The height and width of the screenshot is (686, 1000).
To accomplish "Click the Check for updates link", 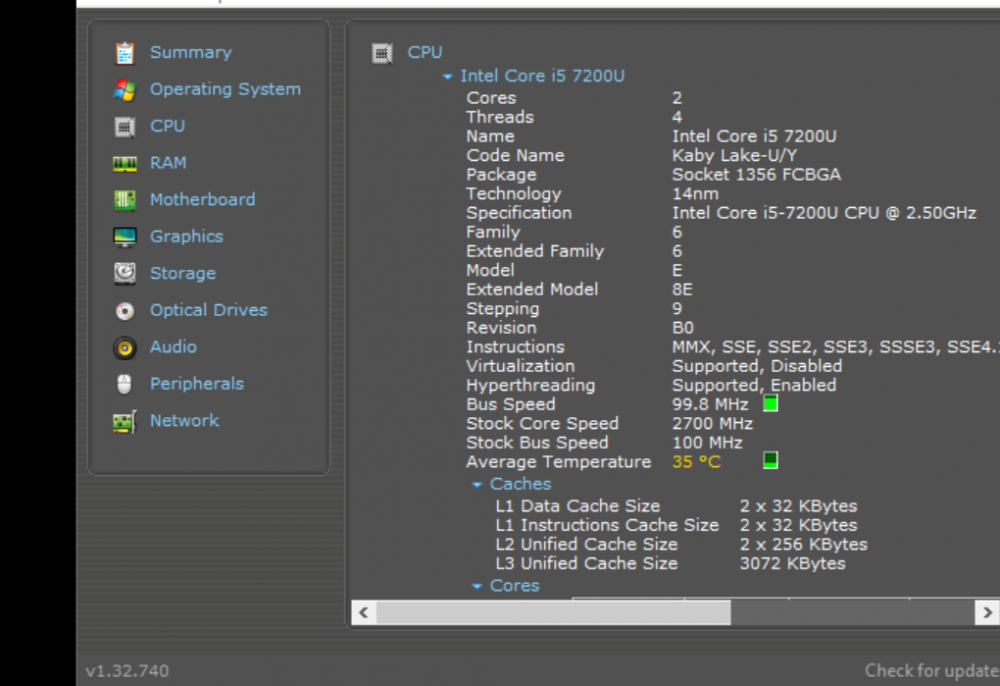I will [x=931, y=670].
